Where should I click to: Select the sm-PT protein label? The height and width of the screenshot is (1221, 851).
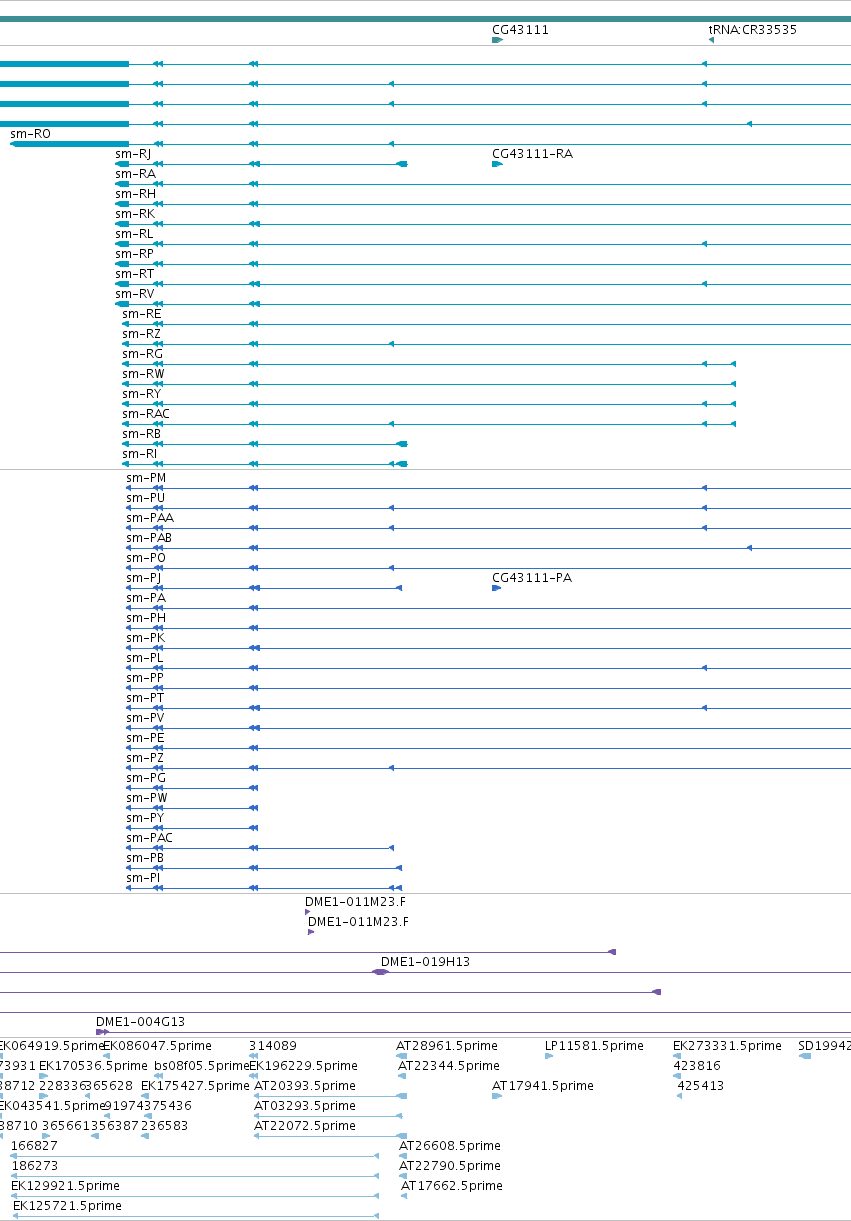(145, 698)
